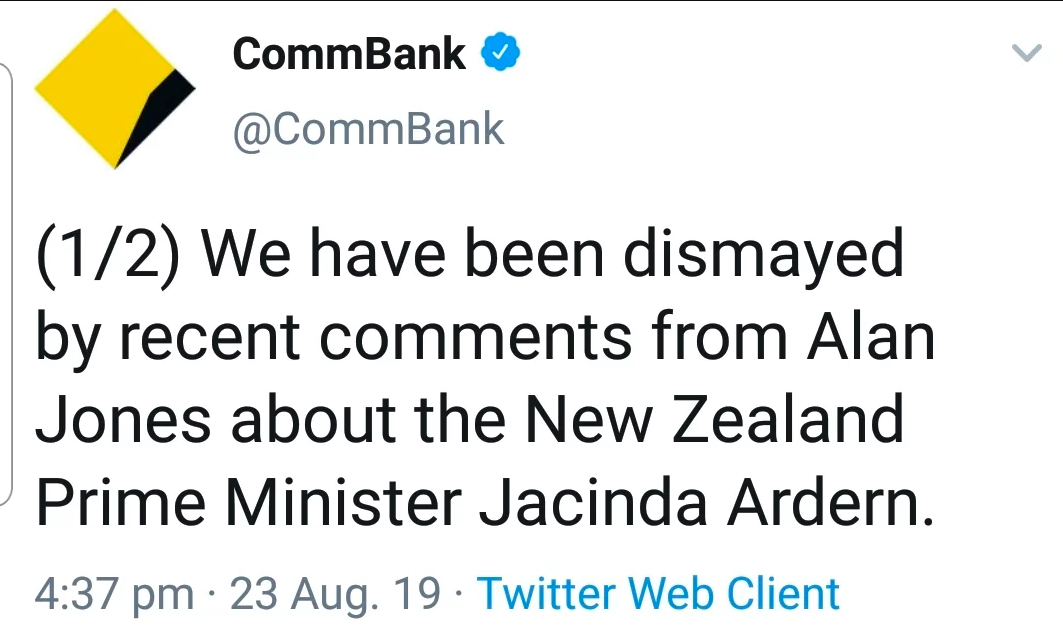Screen dimensions: 1063x637
Task: Click the word "dismayed" in the tweet
Action: point(764,256)
